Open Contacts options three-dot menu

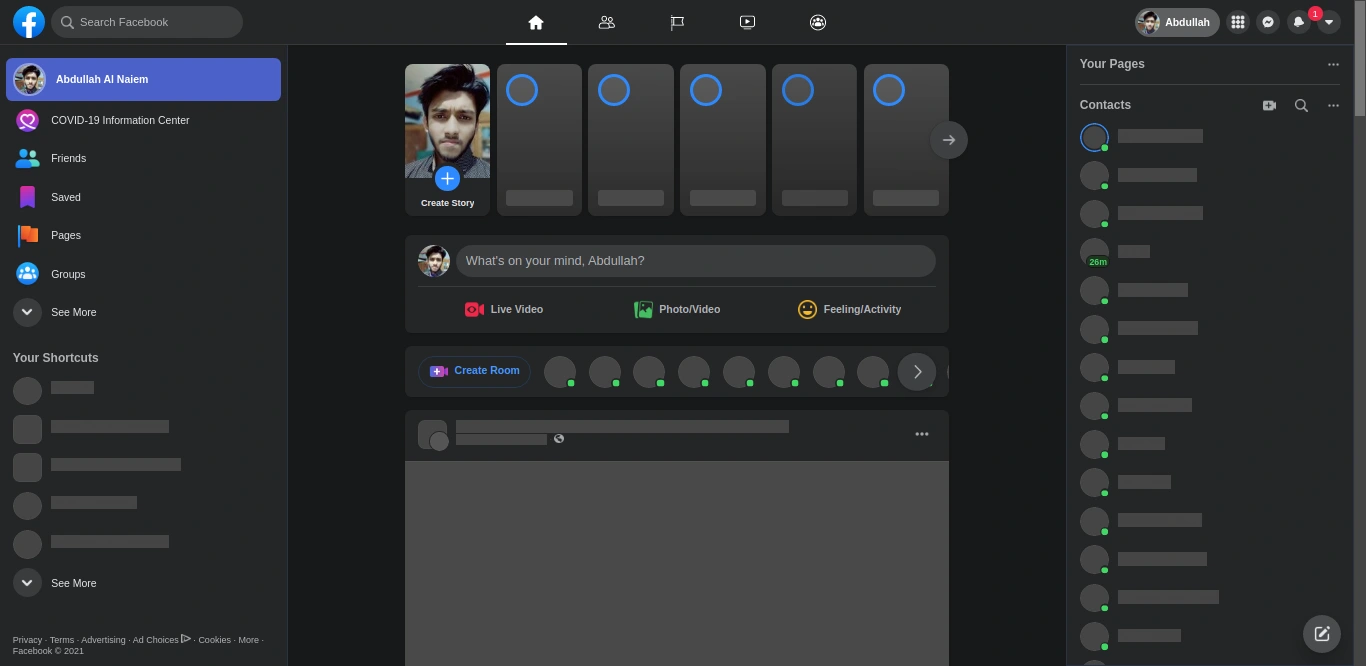(1333, 105)
